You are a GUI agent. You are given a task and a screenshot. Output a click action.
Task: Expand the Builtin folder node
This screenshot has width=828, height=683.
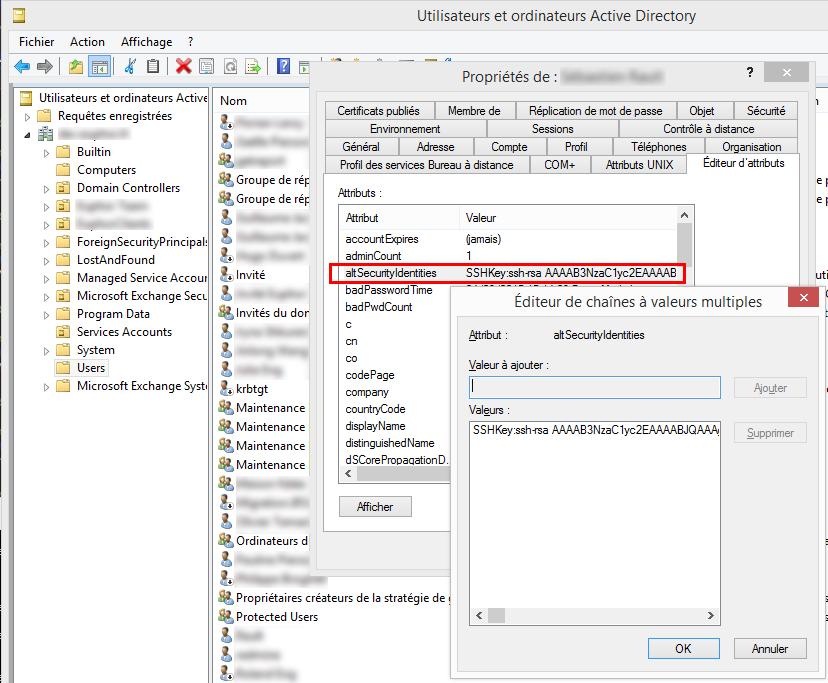click(x=47, y=152)
